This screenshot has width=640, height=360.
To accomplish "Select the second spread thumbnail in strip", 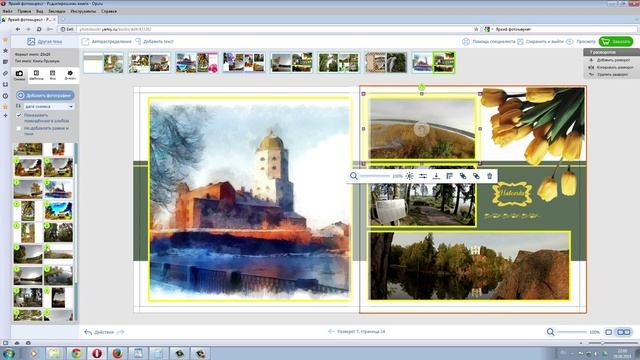I will [149, 63].
